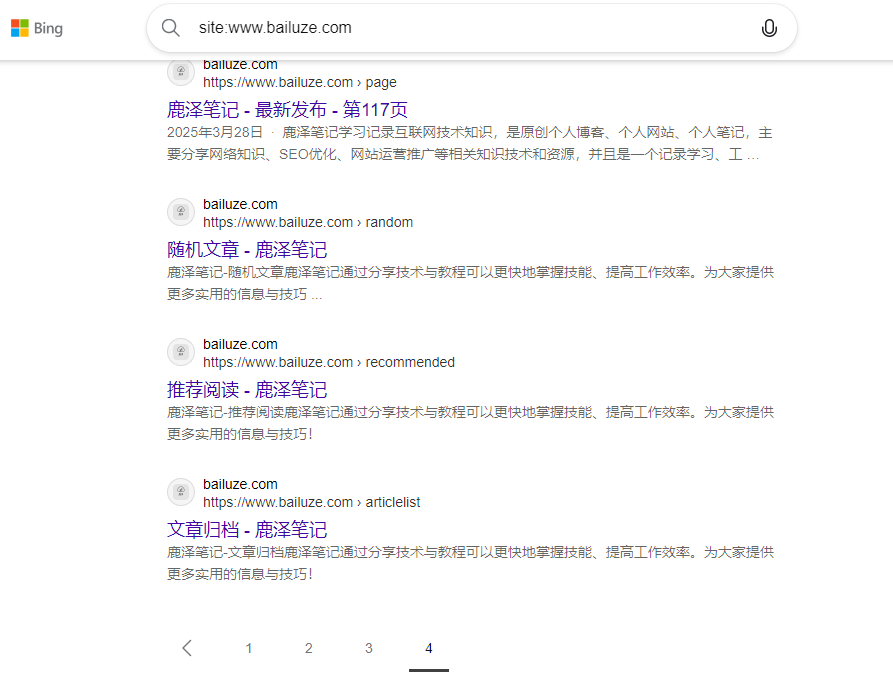Select pagination page 2
The height and width of the screenshot is (682, 893).
[x=308, y=648]
